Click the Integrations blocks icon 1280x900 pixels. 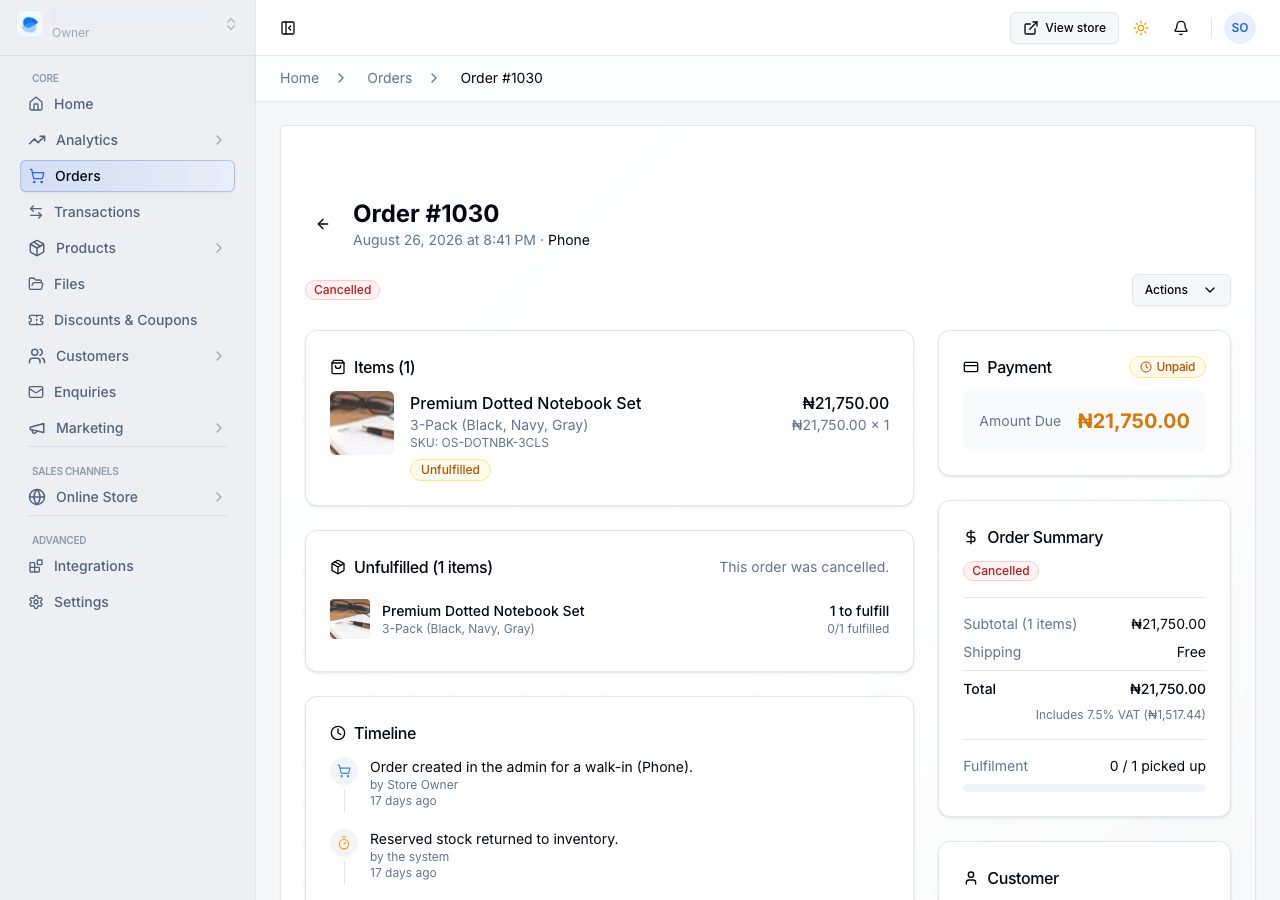pyautogui.click(x=36, y=566)
